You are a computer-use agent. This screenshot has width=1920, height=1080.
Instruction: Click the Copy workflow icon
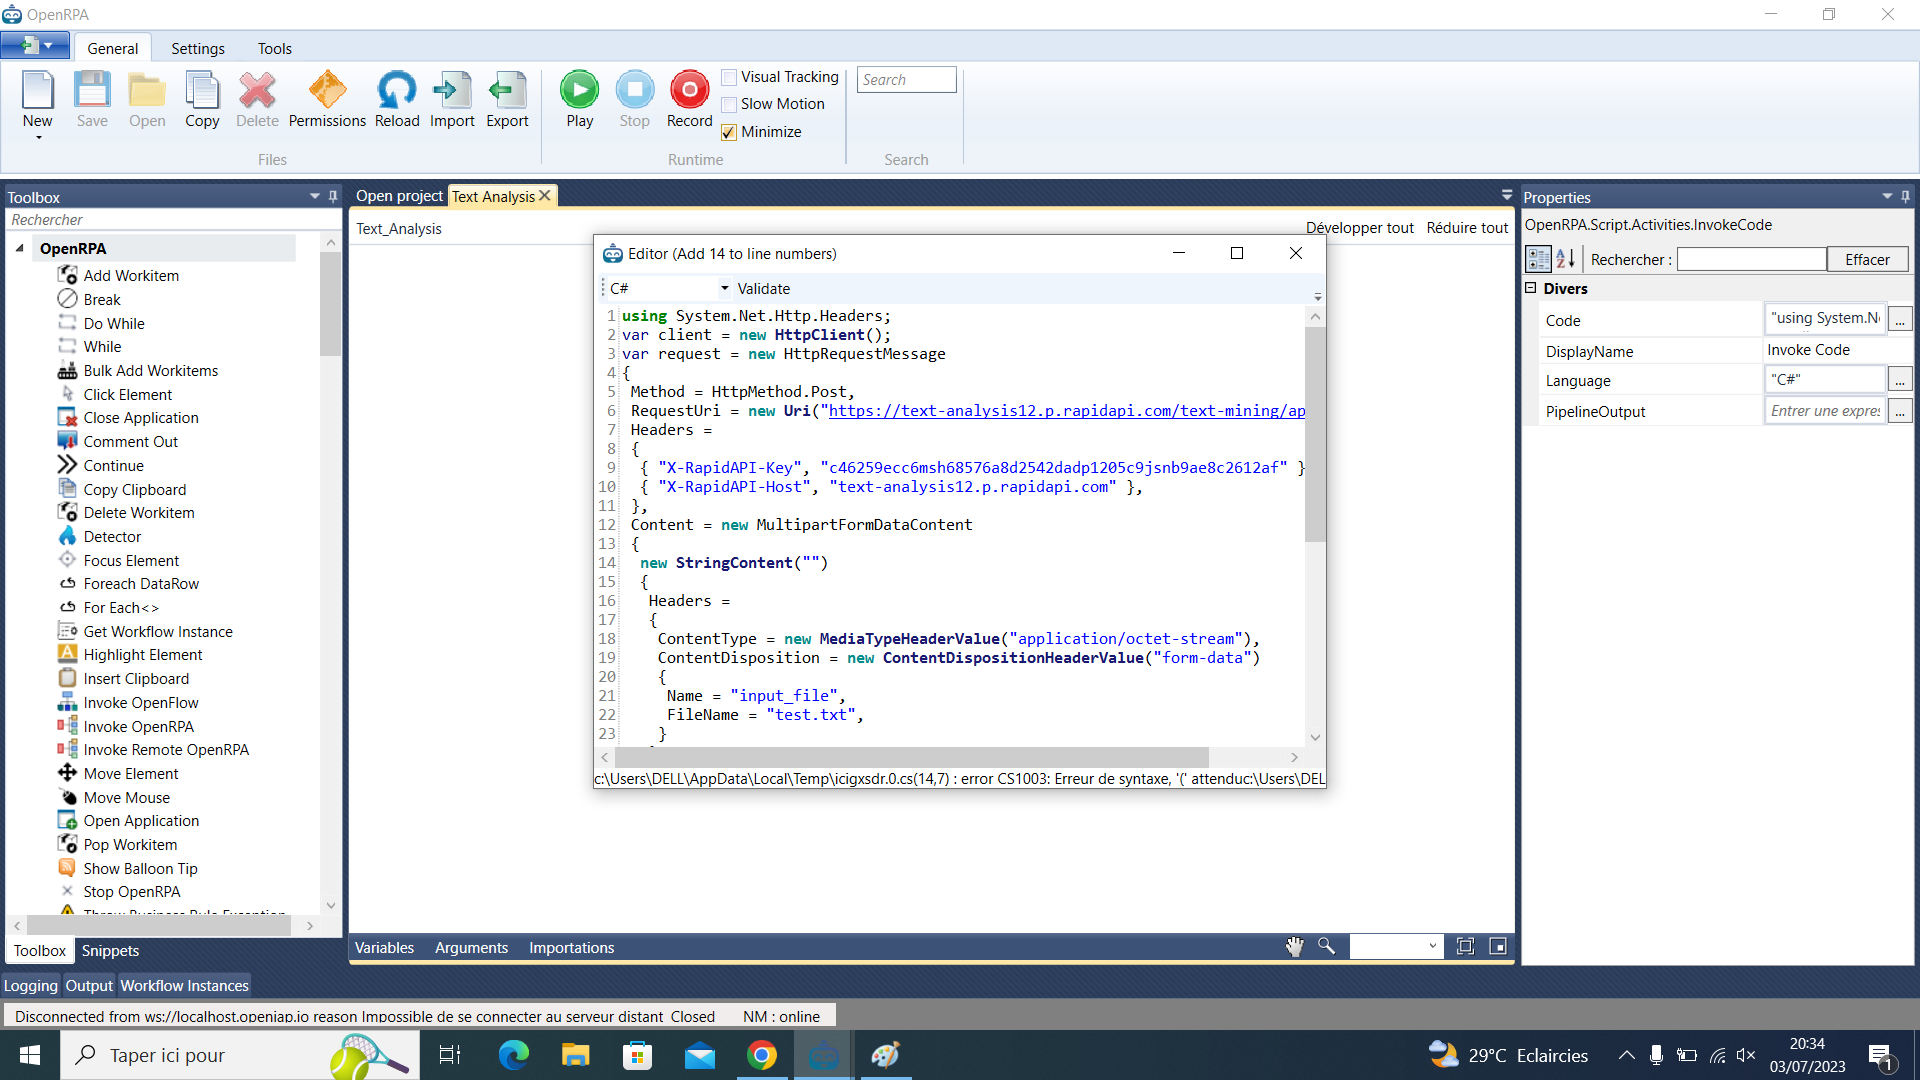pyautogui.click(x=202, y=91)
